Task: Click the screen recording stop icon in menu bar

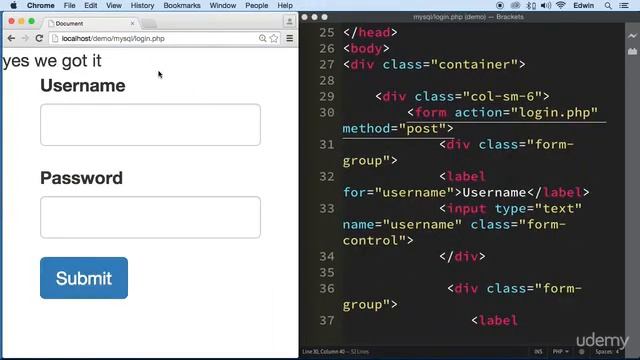Action: (500, 5)
